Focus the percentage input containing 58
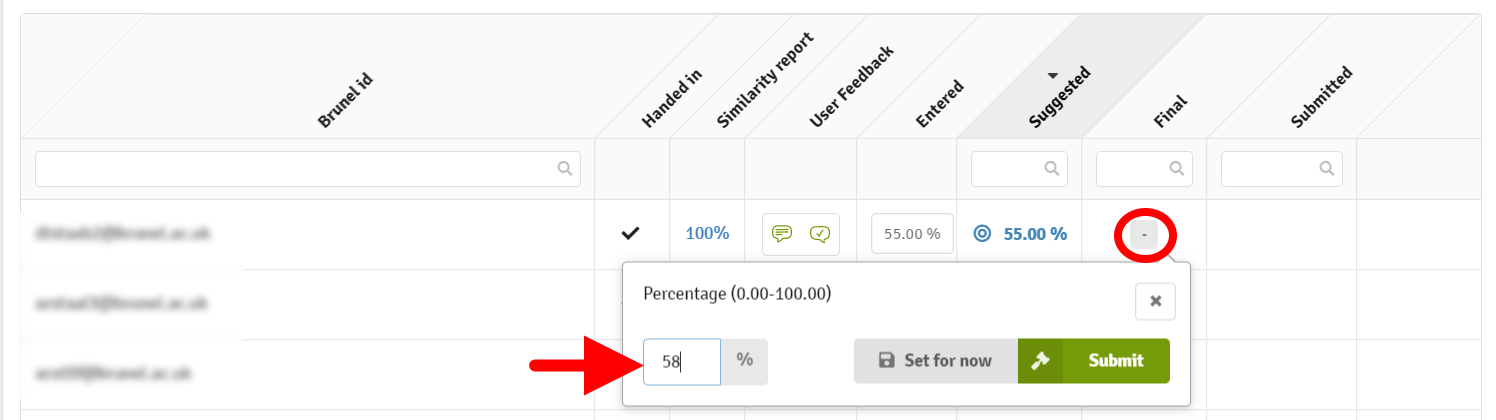1496x420 pixels. (681, 361)
